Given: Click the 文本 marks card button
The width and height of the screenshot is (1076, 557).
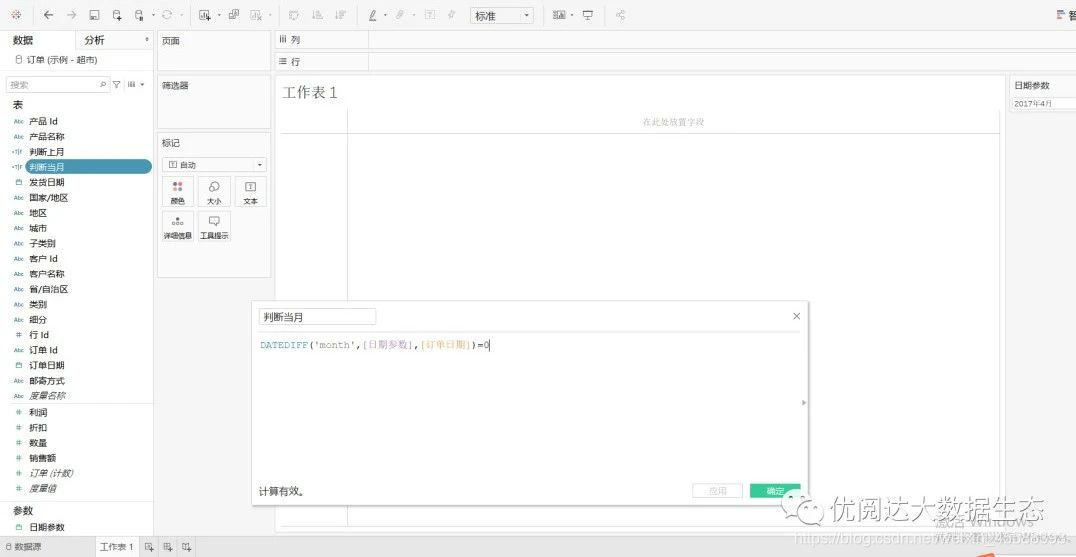Looking at the screenshot, I should pyautogui.click(x=250, y=192).
